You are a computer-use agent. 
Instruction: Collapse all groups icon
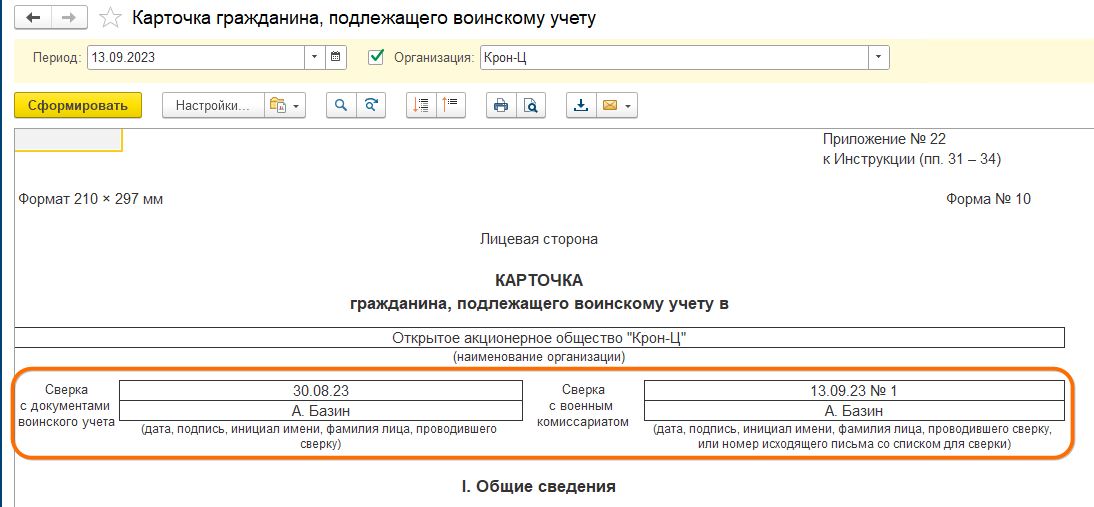pyautogui.click(x=451, y=106)
